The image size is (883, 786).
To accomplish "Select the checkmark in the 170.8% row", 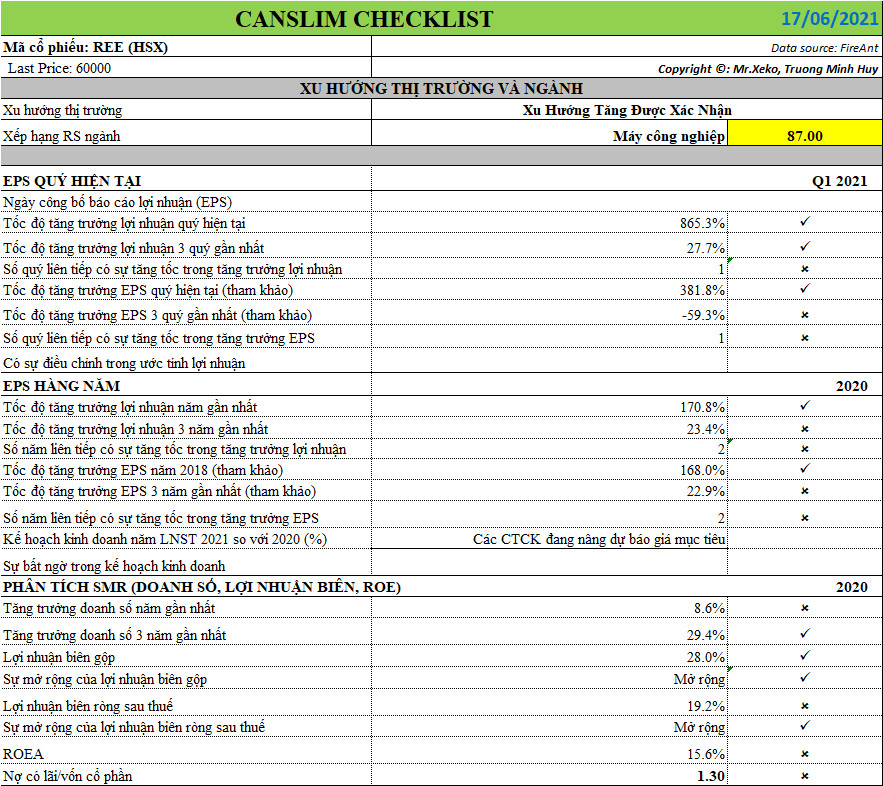I will pyautogui.click(x=805, y=406).
